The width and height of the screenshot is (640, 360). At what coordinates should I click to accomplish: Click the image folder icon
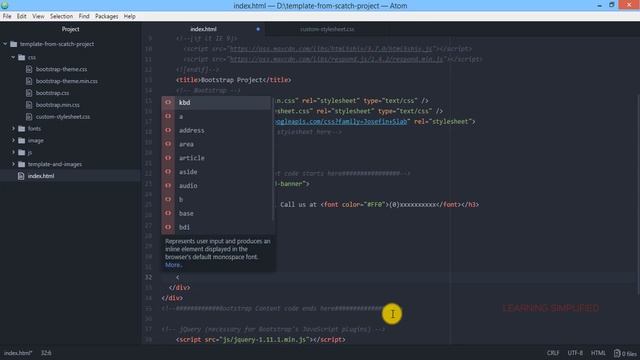click(x=22, y=140)
